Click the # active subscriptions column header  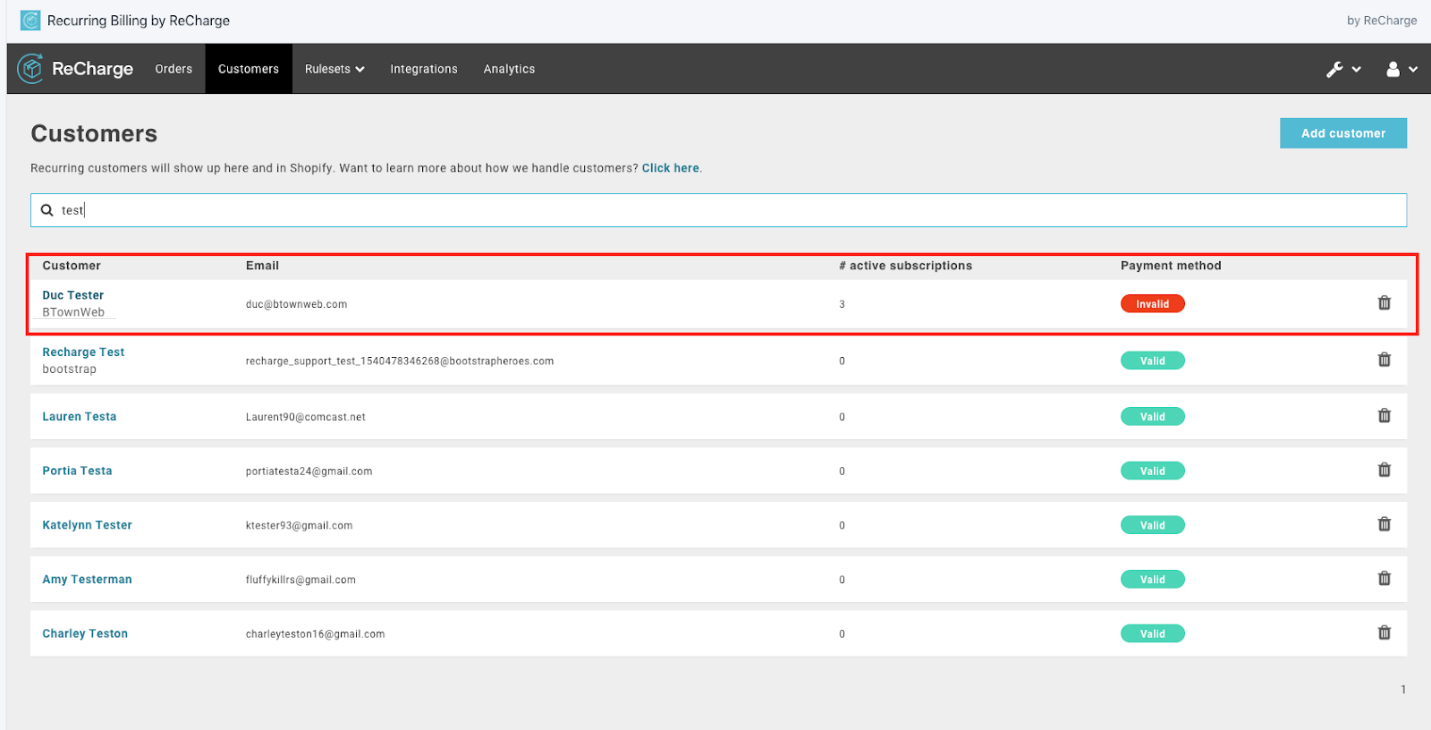[x=905, y=265]
